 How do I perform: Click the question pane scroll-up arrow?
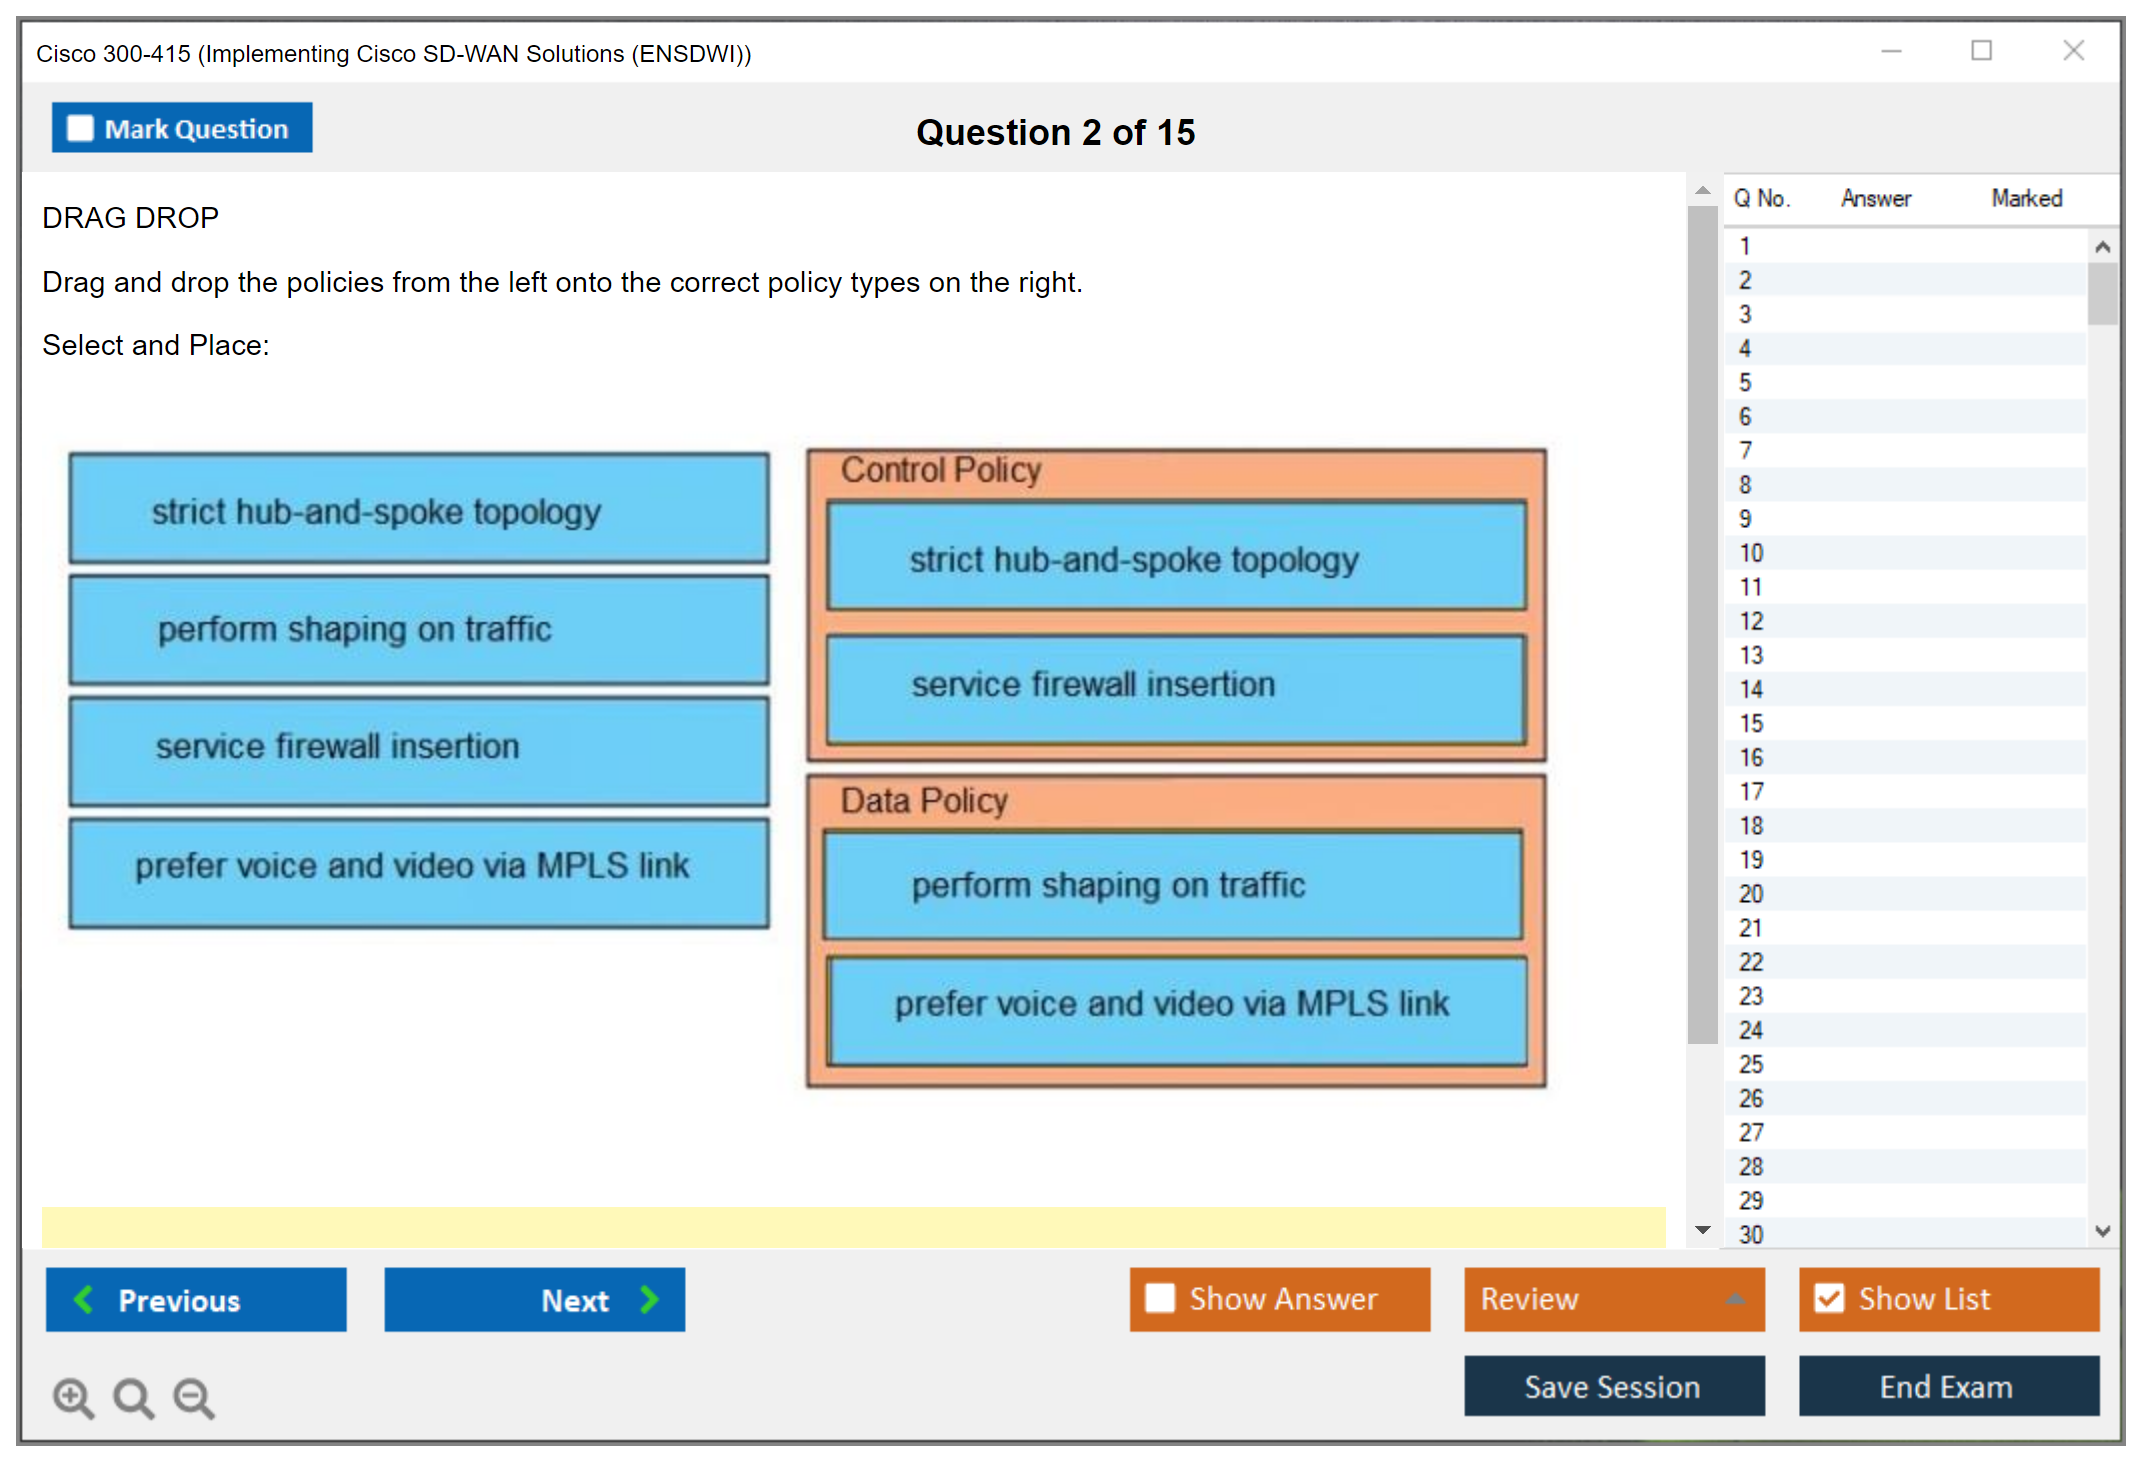[x=1703, y=190]
